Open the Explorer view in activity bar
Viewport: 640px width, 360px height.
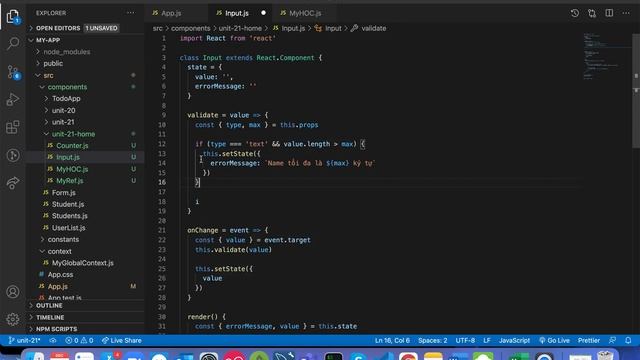coord(13,16)
